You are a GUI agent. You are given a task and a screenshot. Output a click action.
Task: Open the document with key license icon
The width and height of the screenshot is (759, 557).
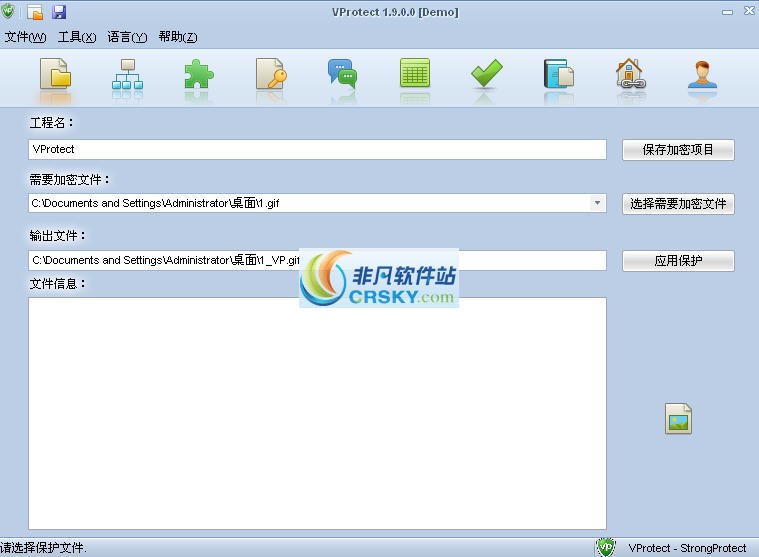tap(271, 74)
